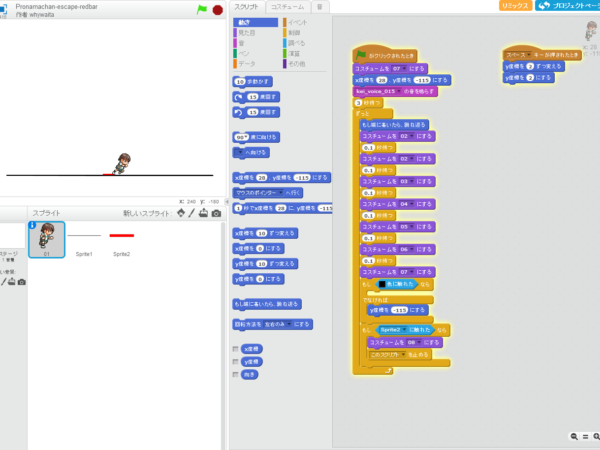
Task: Click the green flag to start project
Action: 202,10
